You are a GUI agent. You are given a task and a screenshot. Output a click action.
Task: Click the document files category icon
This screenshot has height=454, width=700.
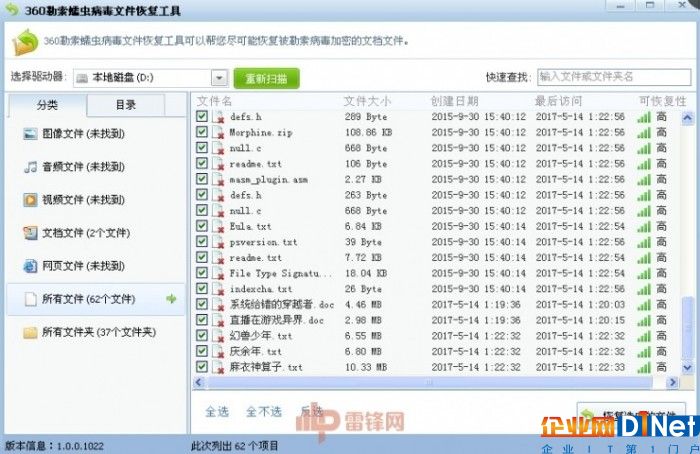tap(30, 233)
